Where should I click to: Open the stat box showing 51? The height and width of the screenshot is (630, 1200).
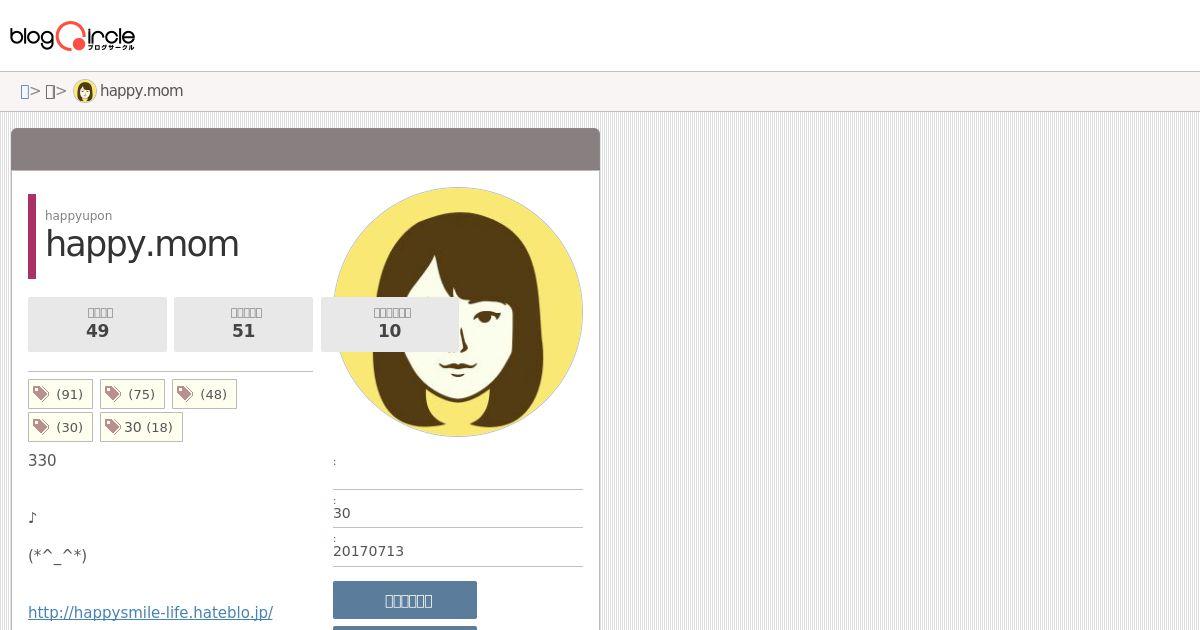point(243,324)
